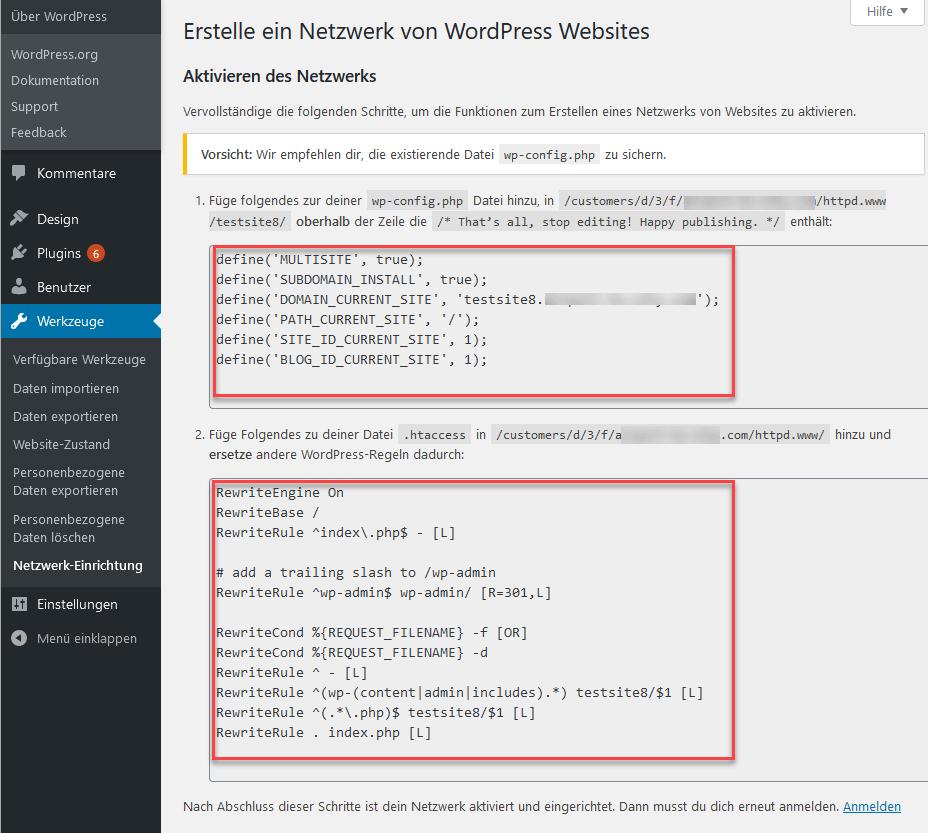Click the RewriteRule . index.php [L] line
This screenshot has width=928, height=833.
pyautogui.click(x=324, y=732)
